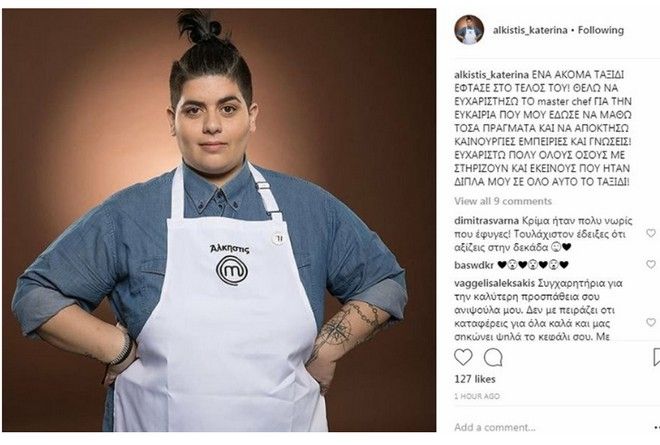Click alkistis_katerina username in caption

(x=492, y=75)
